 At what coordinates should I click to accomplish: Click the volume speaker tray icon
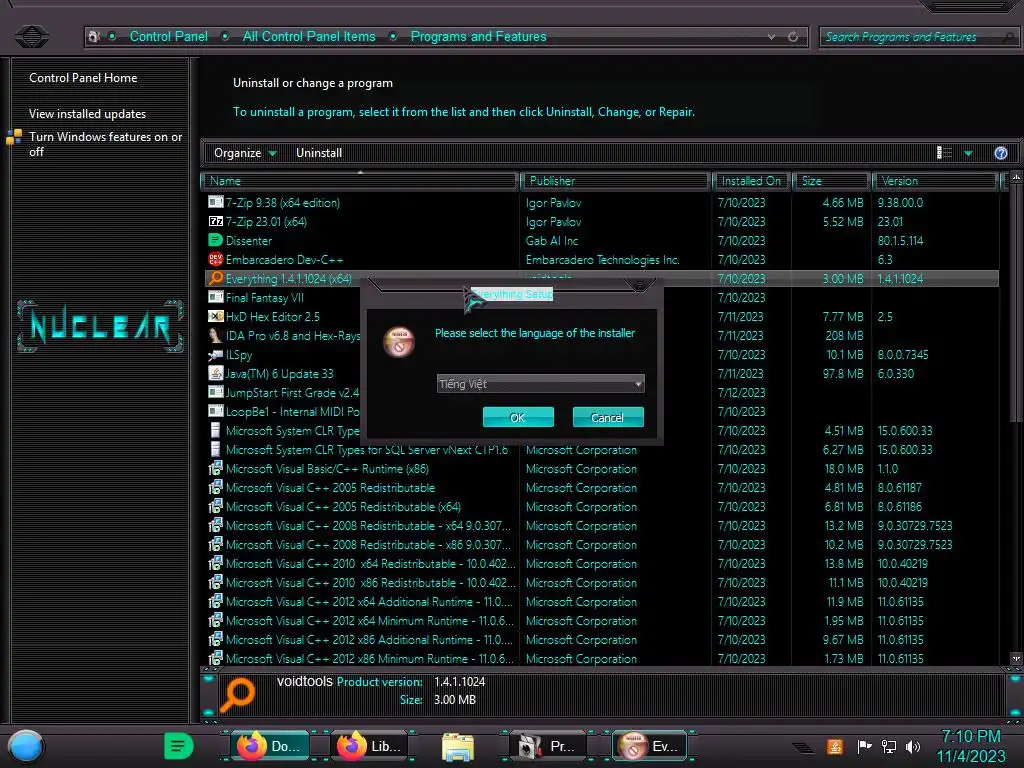click(x=913, y=746)
